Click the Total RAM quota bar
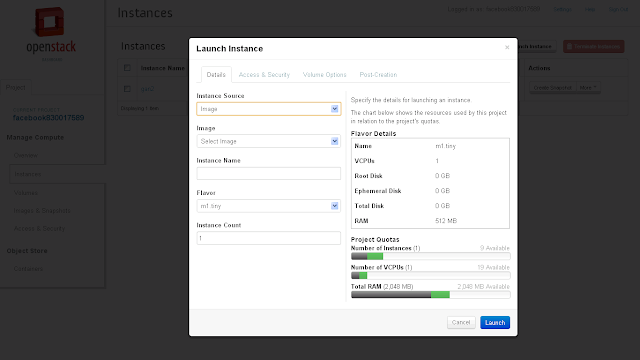The height and width of the screenshot is (360, 640). click(431, 295)
